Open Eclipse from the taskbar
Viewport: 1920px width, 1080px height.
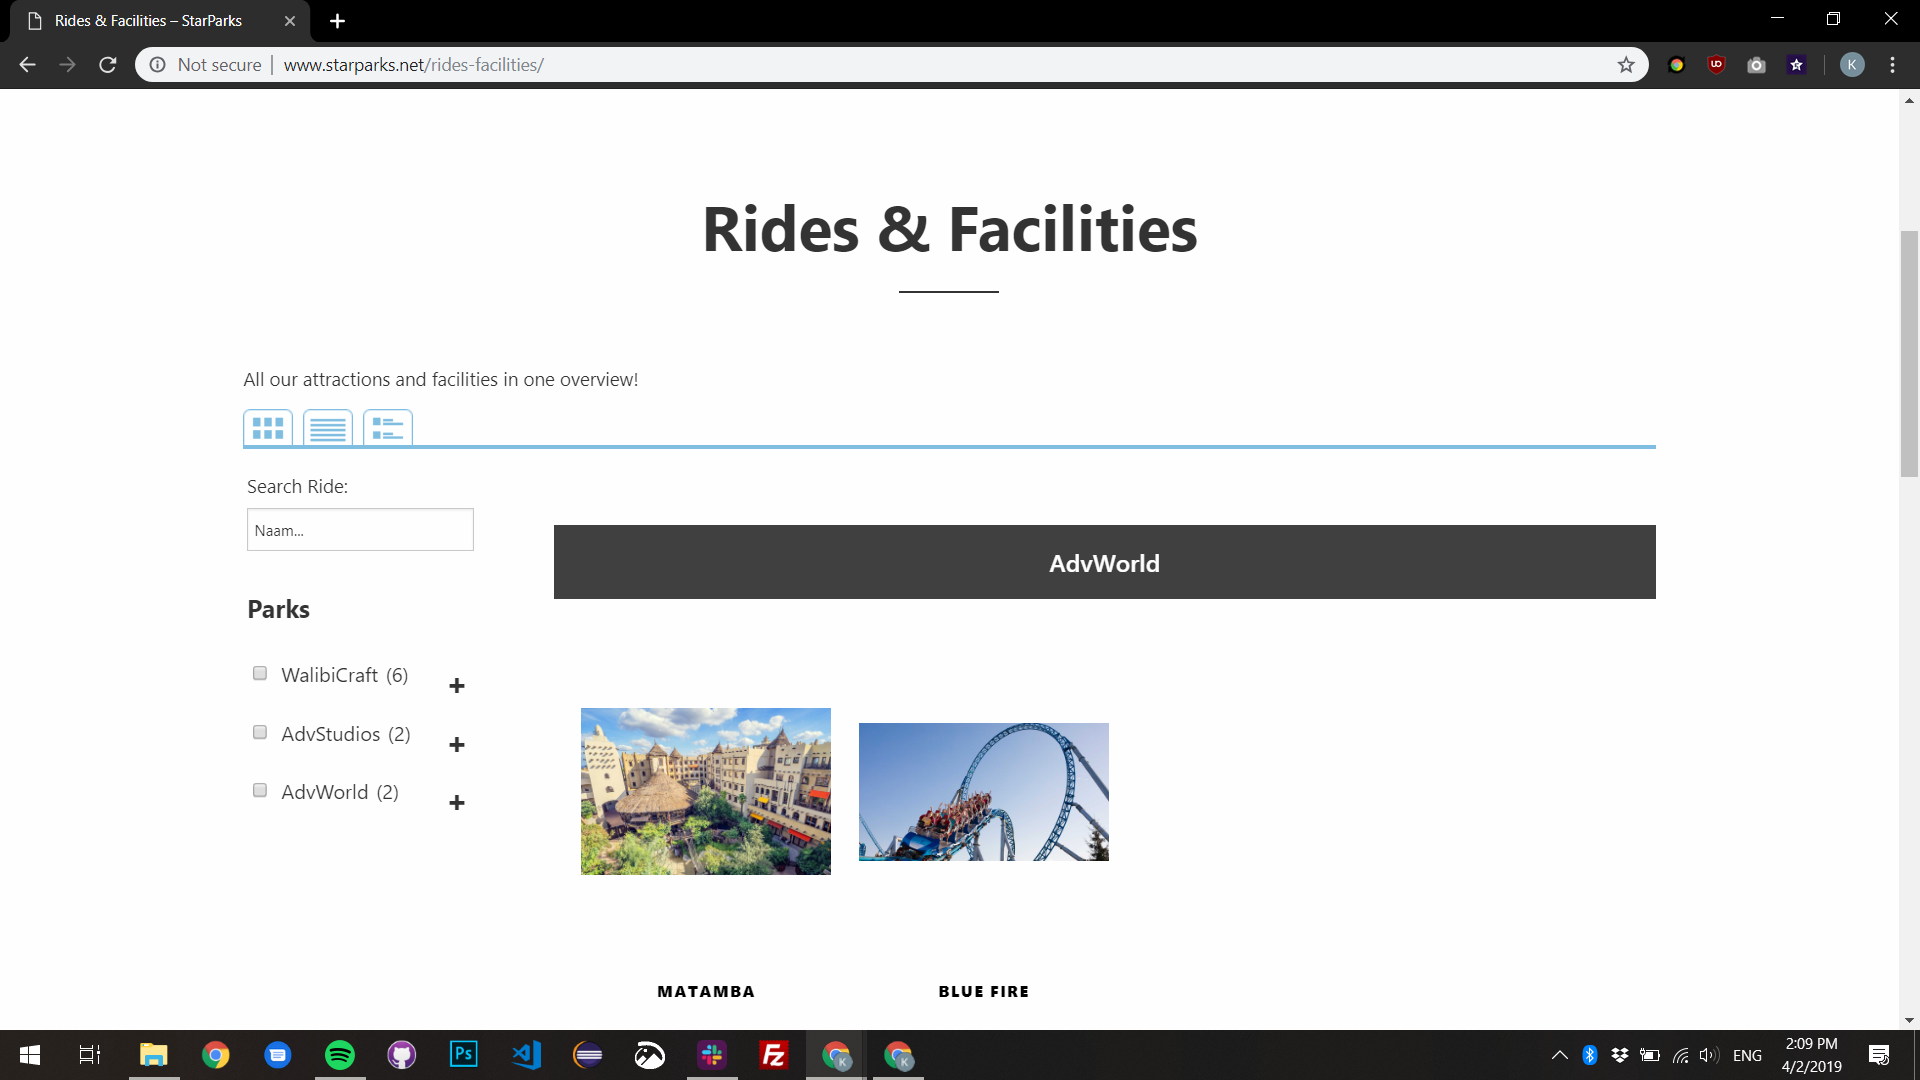coord(588,1055)
